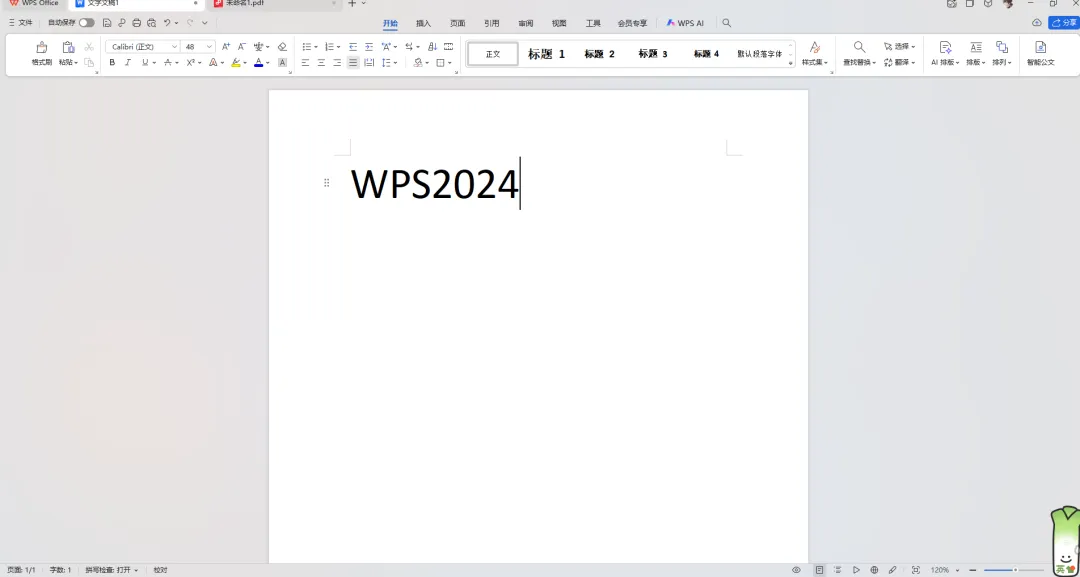Click the zoom slider in status bar
This screenshot has height=577, width=1080.
pyautogui.click(x=1012, y=570)
